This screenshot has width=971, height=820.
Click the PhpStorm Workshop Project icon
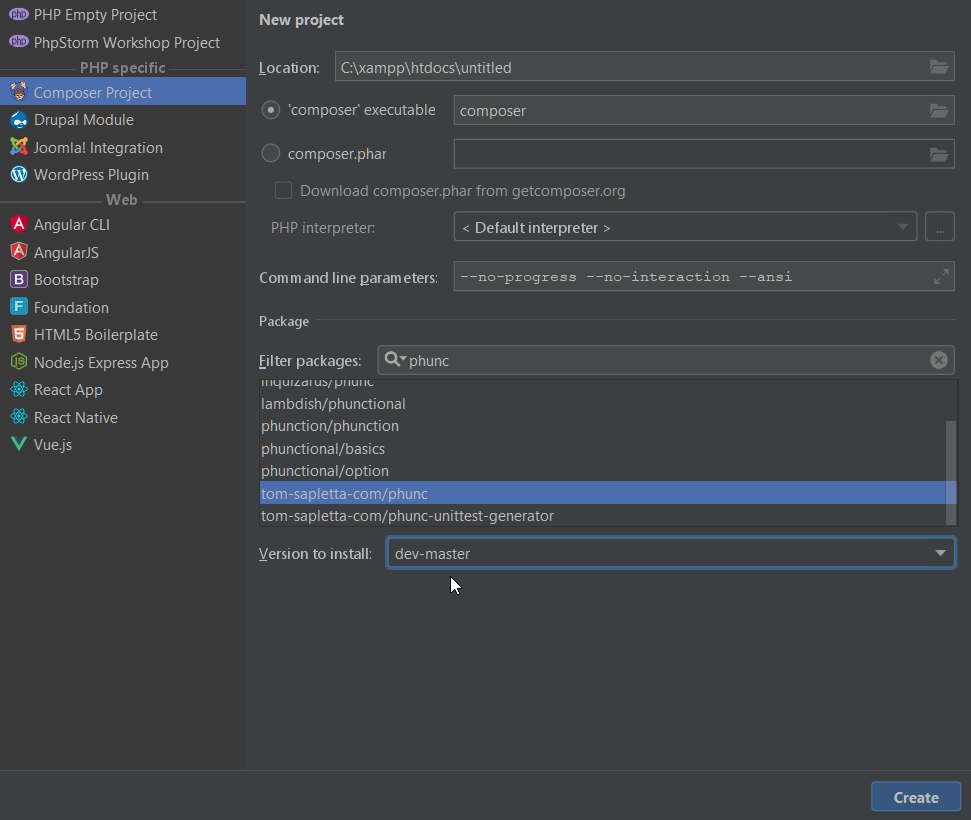pos(19,41)
